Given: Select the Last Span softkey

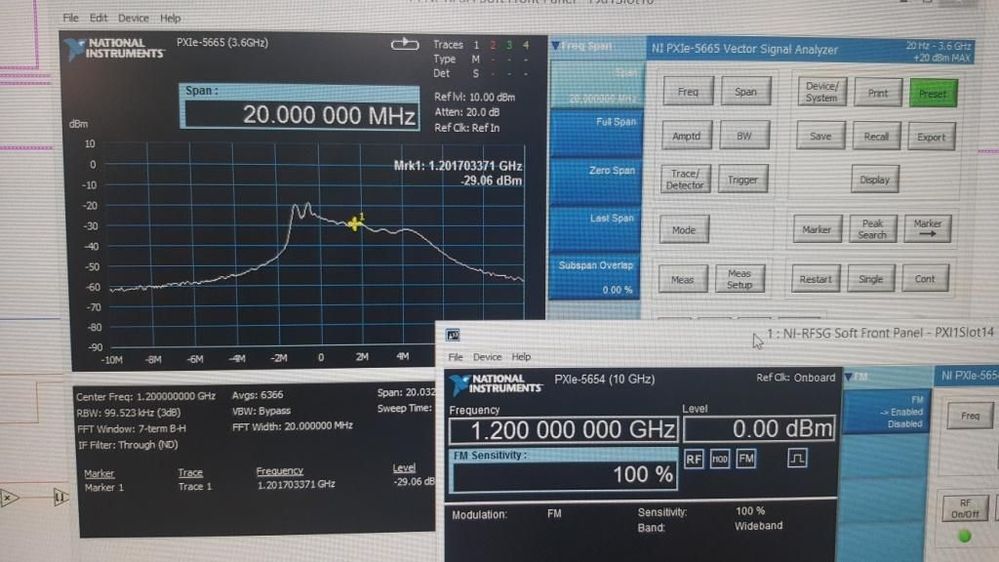Looking at the screenshot, I should click(595, 229).
